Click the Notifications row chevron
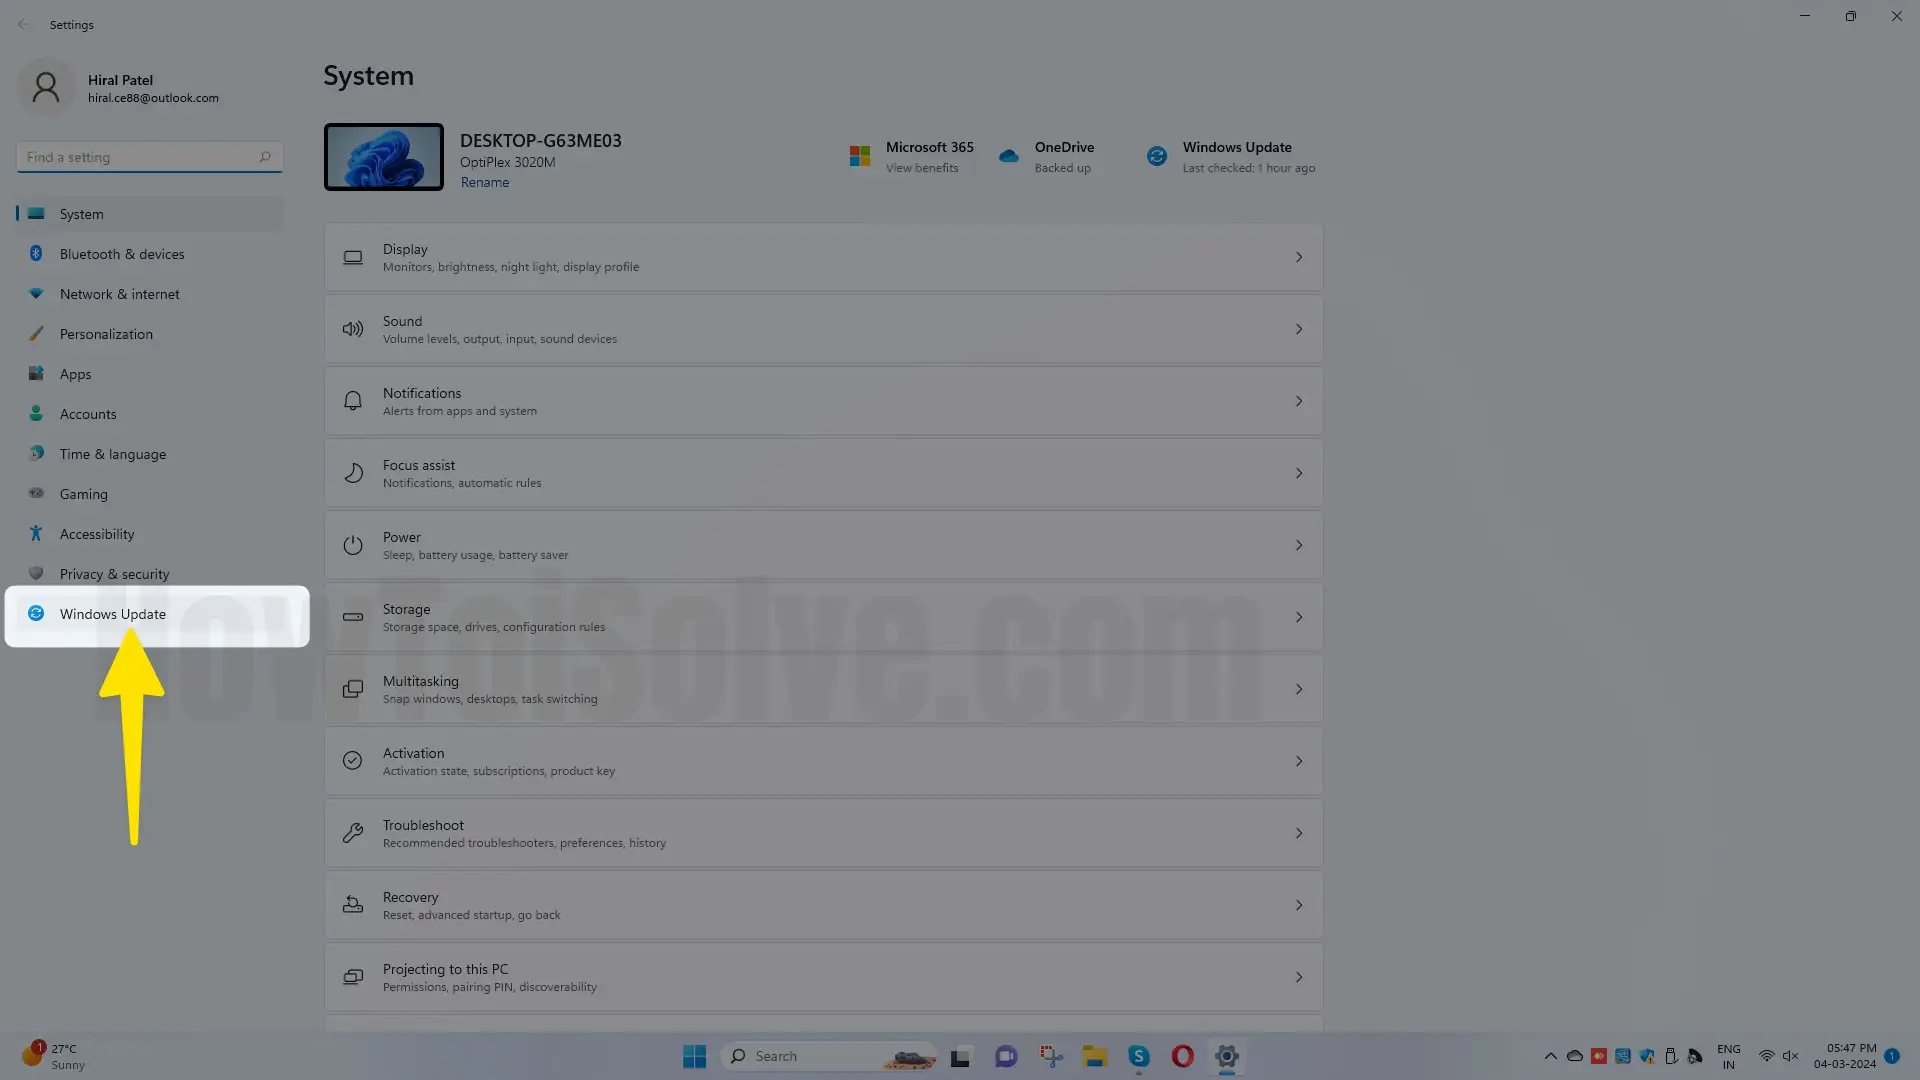 (x=1299, y=401)
